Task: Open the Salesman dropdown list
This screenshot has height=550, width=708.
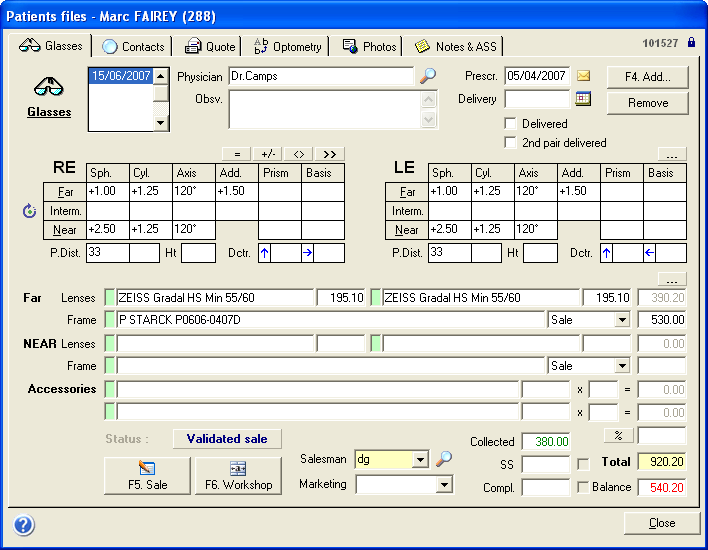Action: coord(420,460)
